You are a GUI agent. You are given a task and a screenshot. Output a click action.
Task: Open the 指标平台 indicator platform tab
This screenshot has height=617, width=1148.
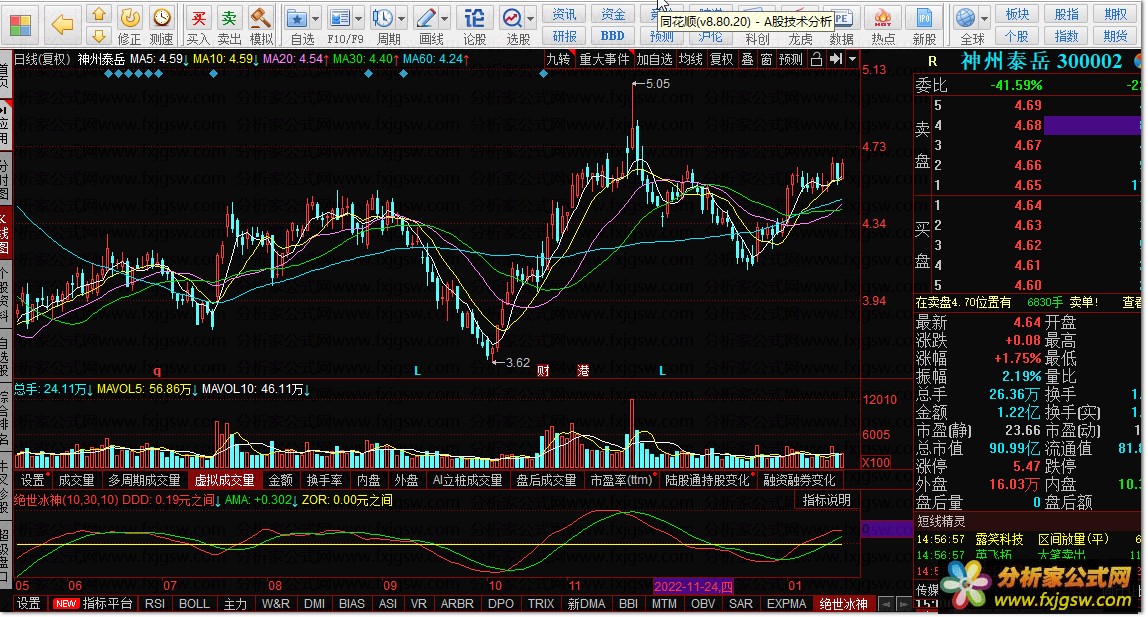pos(108,604)
